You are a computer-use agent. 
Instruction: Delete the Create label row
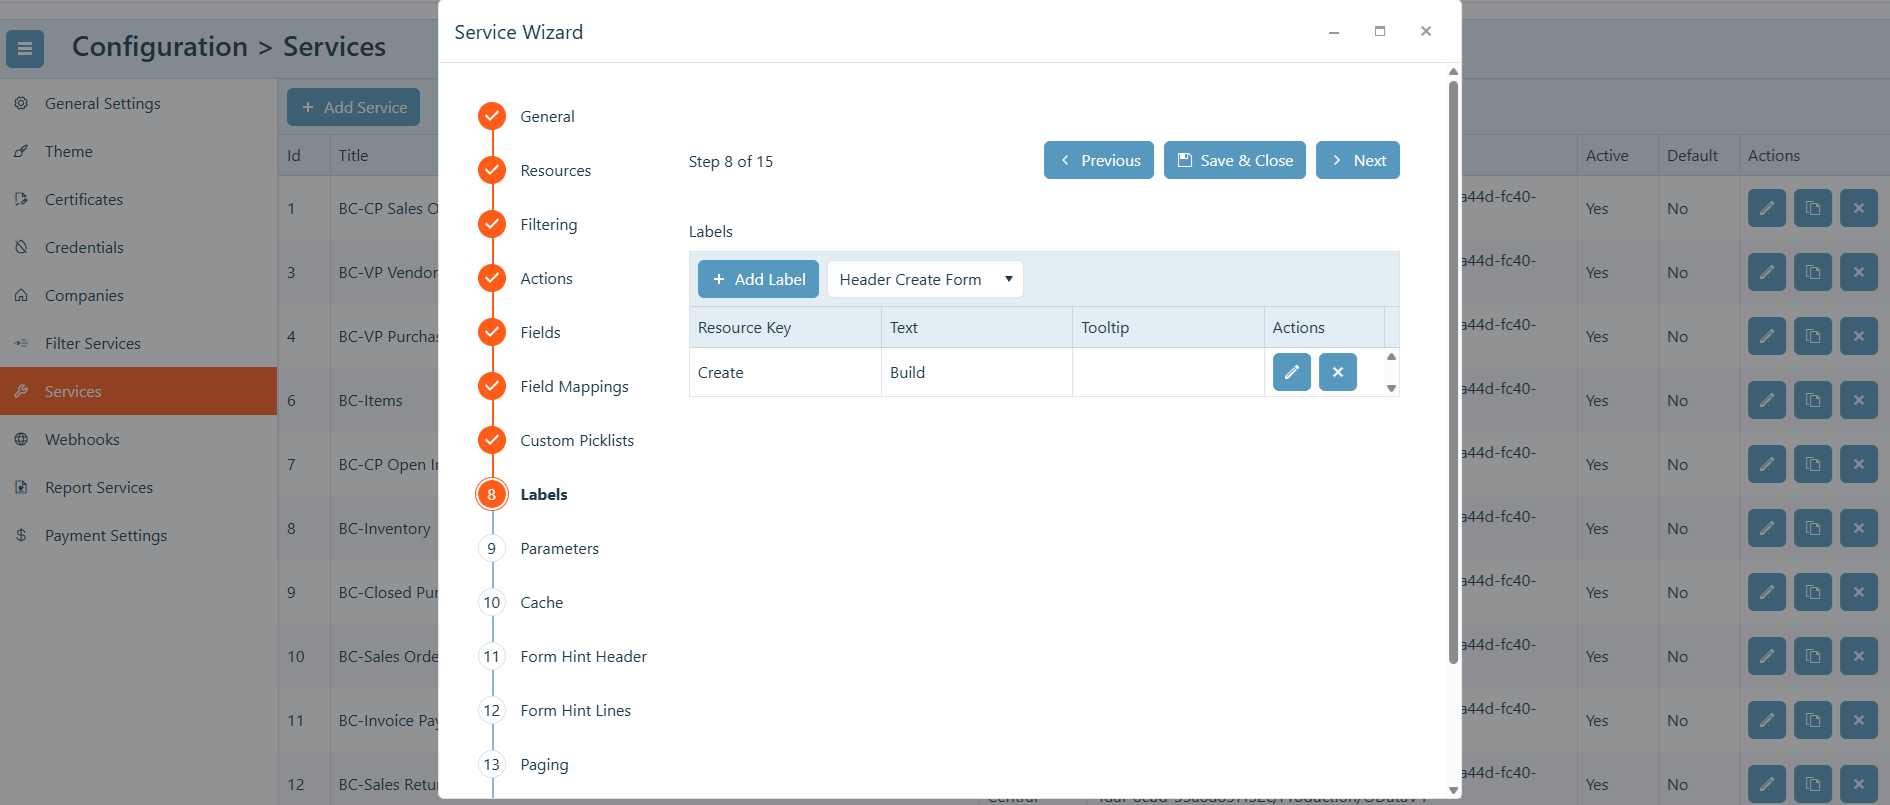1337,372
